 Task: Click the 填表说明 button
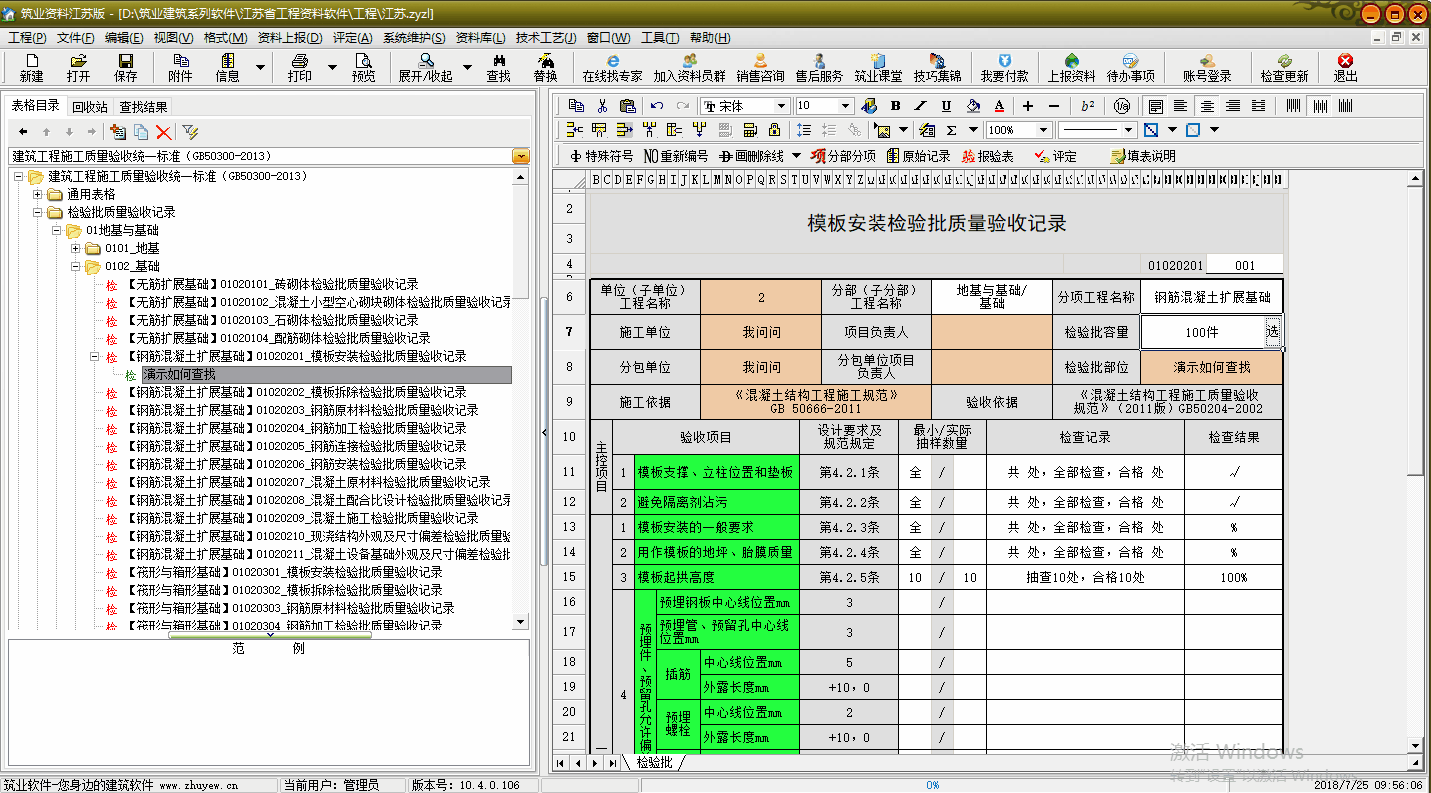coord(1143,156)
